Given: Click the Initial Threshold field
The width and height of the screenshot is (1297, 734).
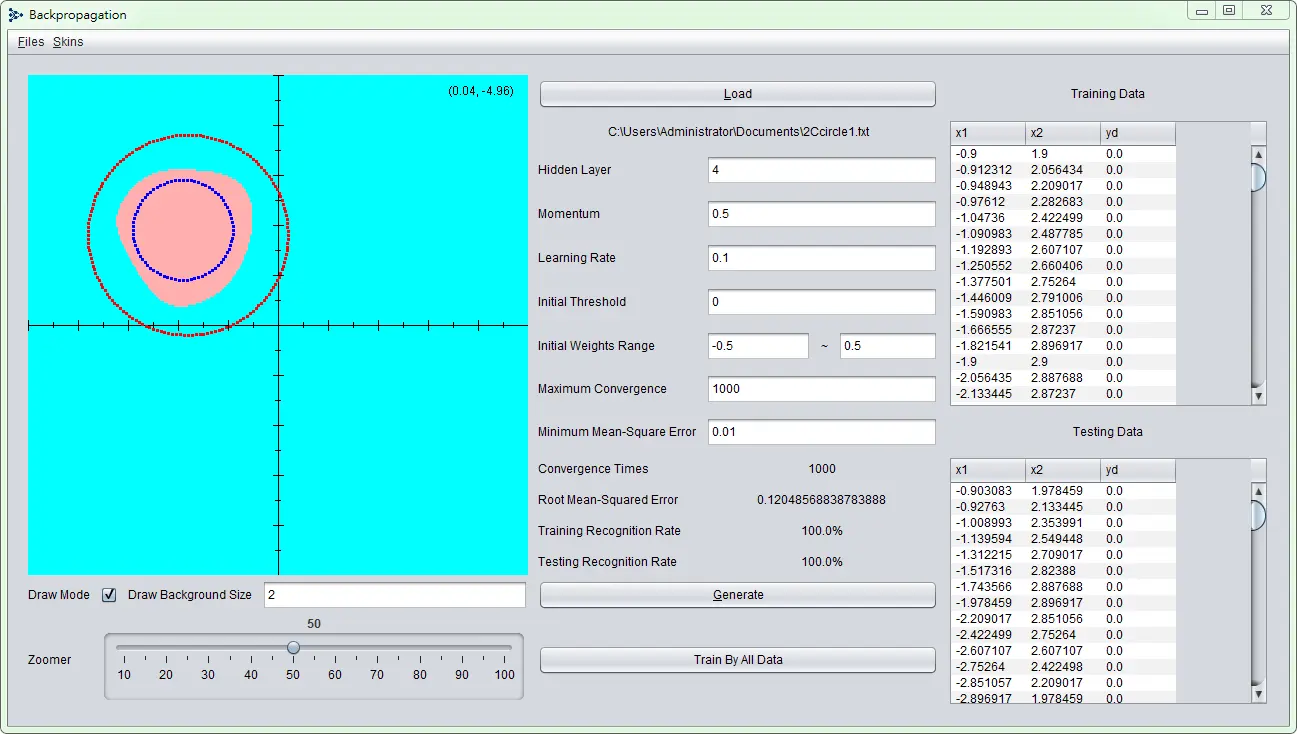Looking at the screenshot, I should 822,302.
